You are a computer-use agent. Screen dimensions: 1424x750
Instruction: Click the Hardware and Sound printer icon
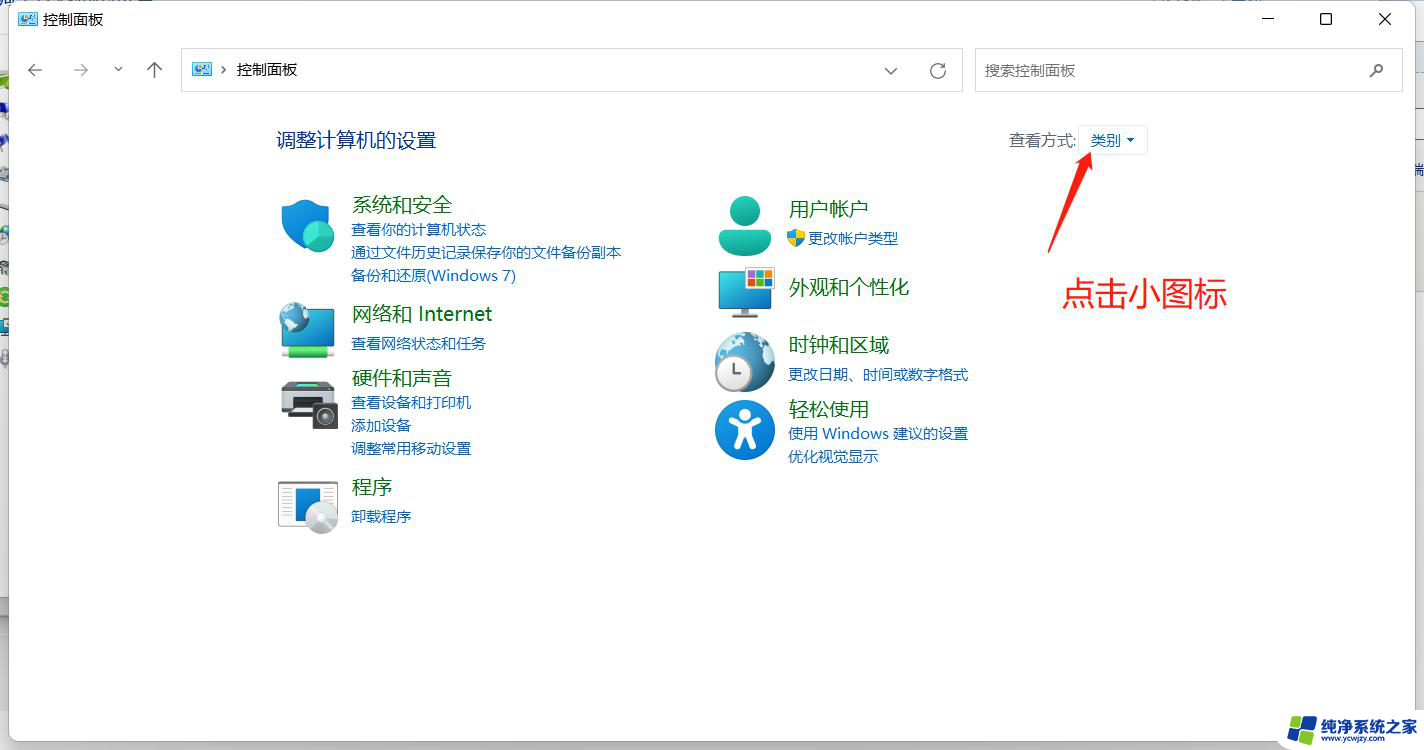point(309,404)
